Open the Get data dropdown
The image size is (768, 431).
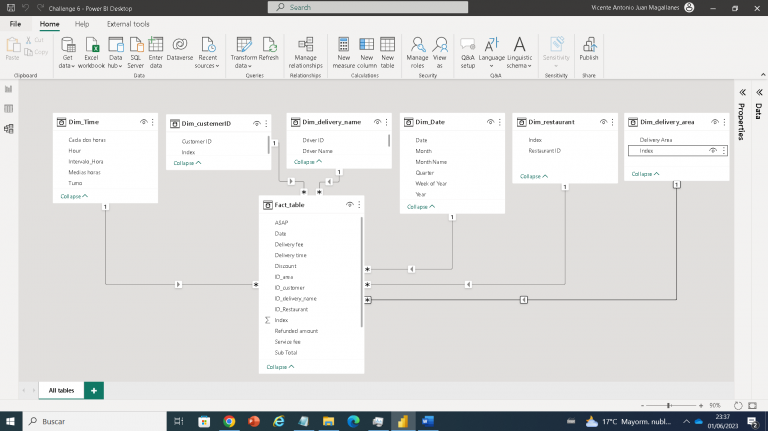point(68,65)
